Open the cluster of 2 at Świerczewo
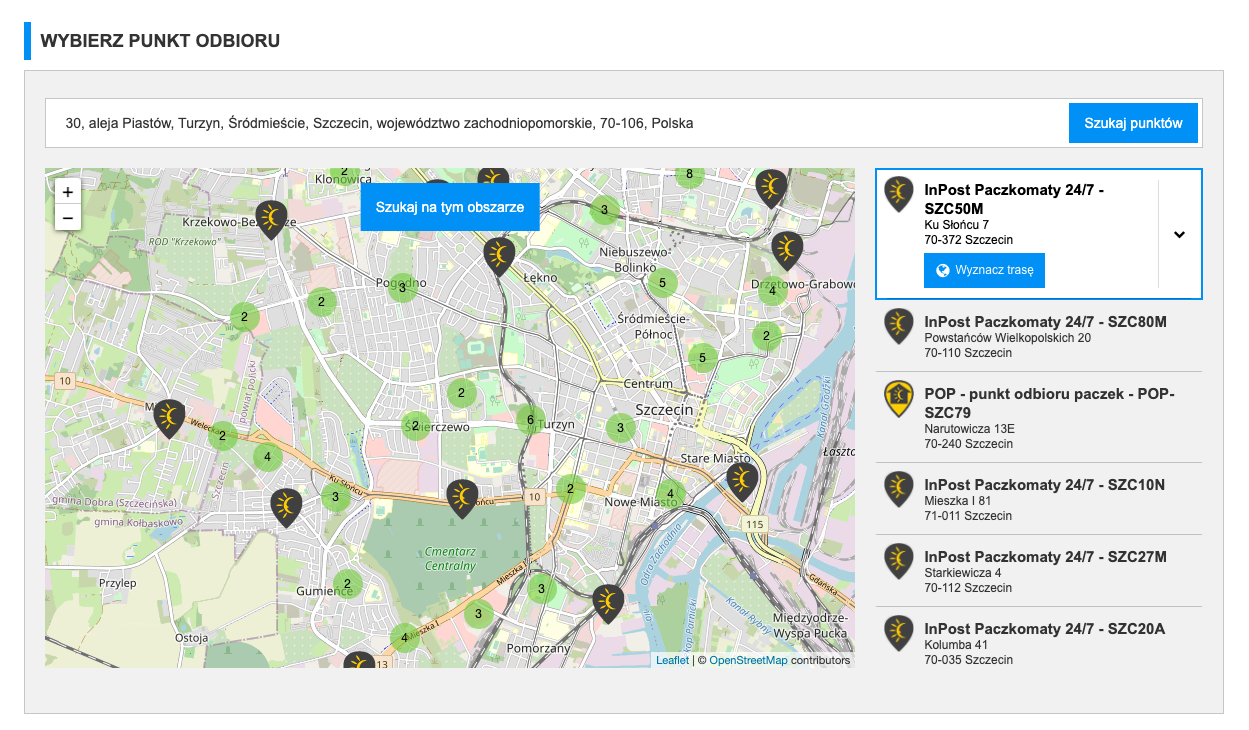 click(x=415, y=426)
